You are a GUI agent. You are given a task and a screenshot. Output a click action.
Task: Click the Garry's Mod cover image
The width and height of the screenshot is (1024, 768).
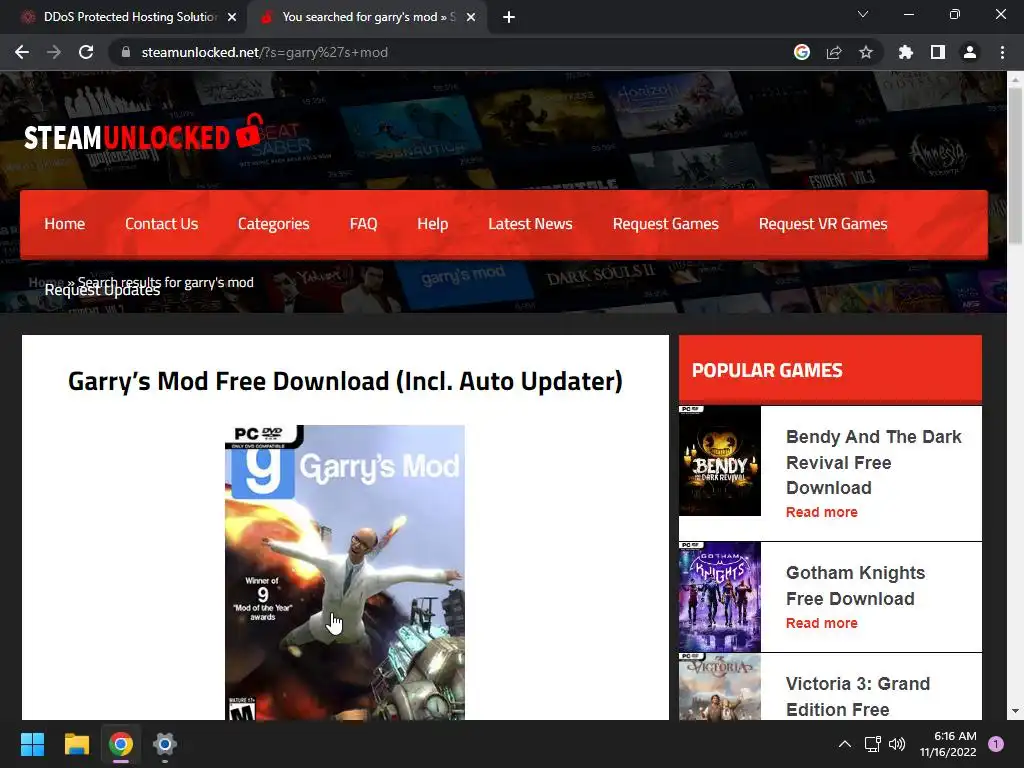pyautogui.click(x=345, y=572)
